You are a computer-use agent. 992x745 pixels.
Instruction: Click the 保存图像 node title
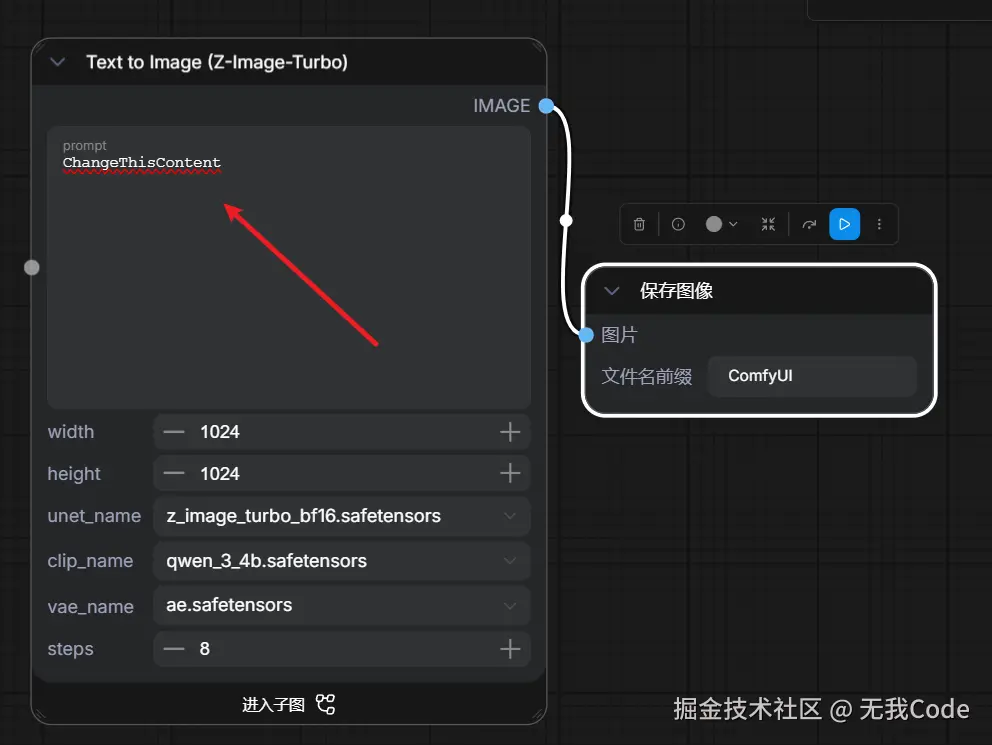click(x=676, y=291)
